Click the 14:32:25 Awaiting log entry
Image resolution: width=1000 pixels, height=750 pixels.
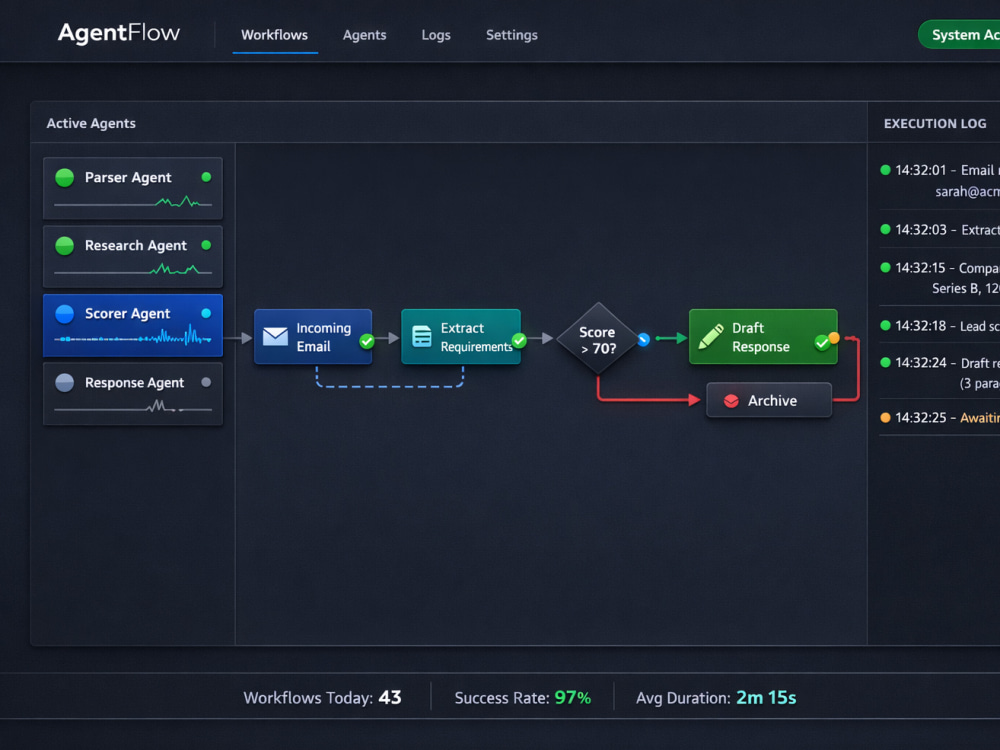tap(939, 418)
